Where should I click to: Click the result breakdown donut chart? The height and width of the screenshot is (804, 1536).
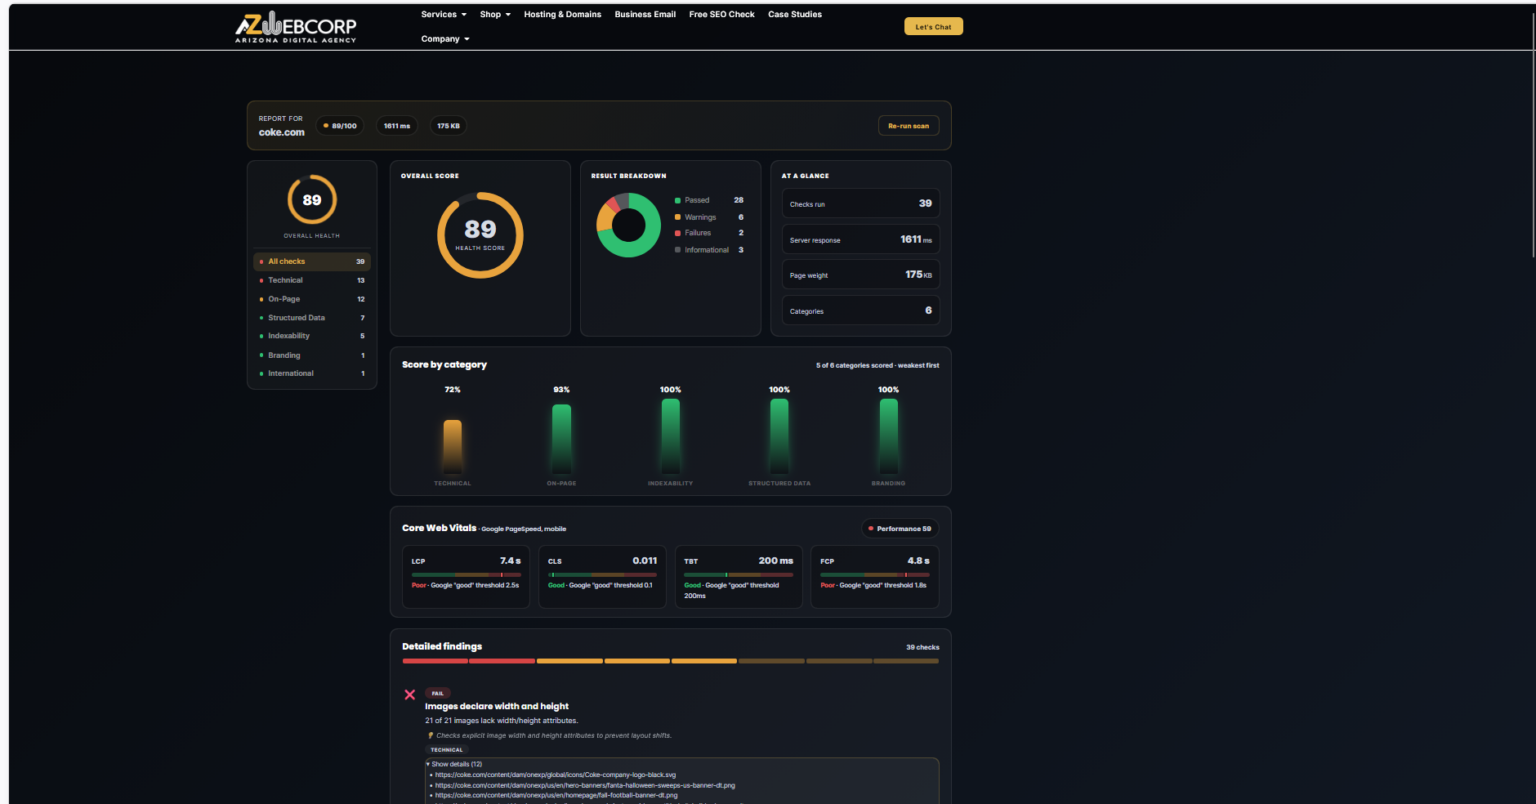click(628, 225)
